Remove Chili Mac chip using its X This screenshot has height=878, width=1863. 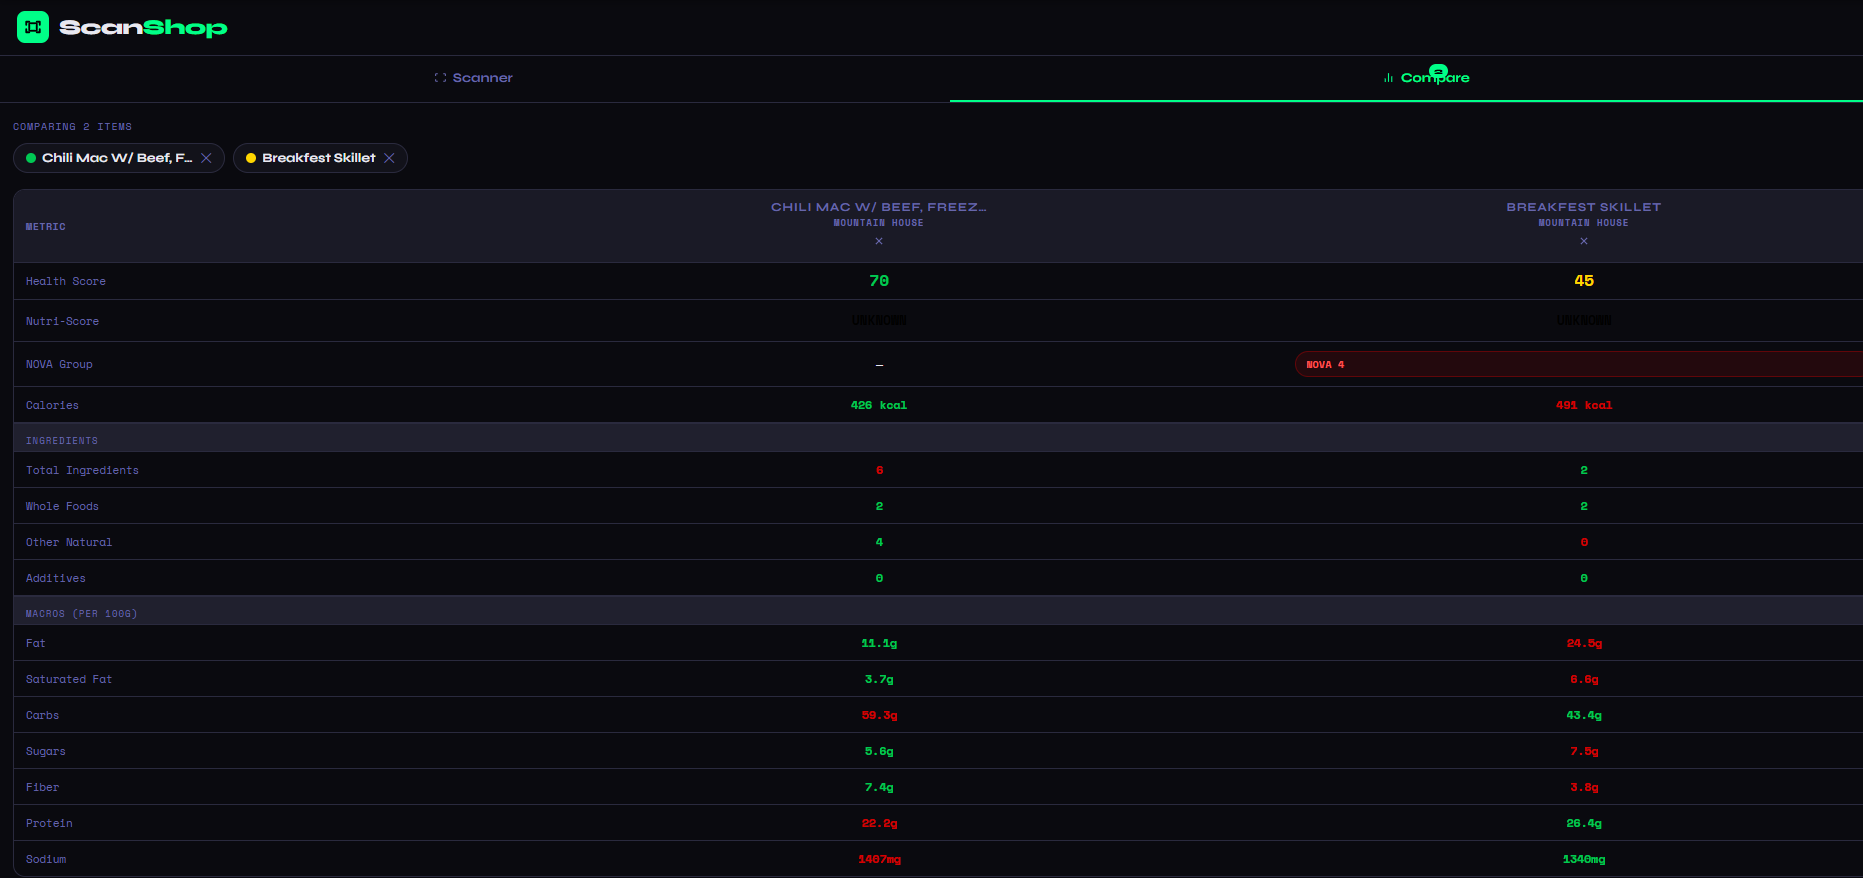206,158
